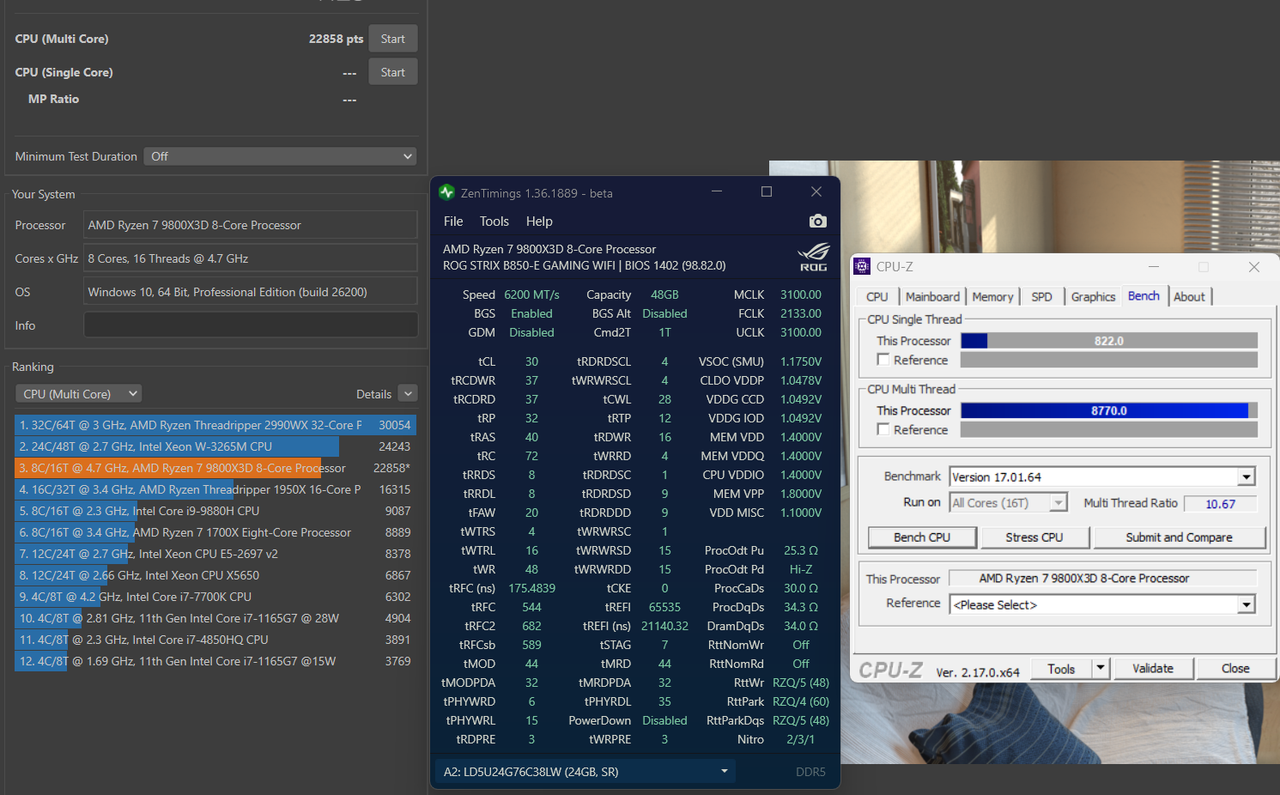Click into the Info input field
This screenshot has height=795, width=1280.
[251, 325]
